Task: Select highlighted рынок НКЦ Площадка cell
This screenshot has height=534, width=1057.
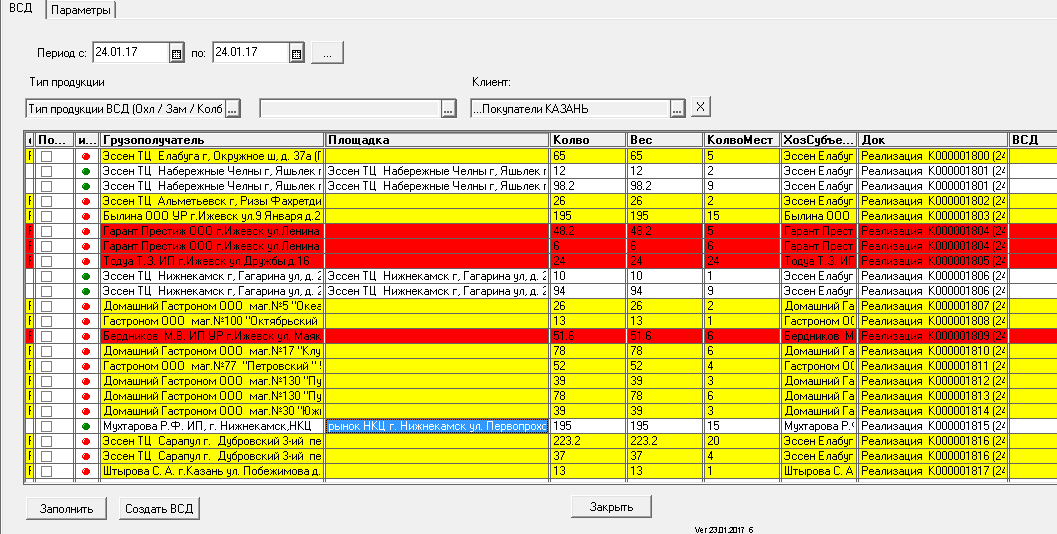Action: coord(437,426)
